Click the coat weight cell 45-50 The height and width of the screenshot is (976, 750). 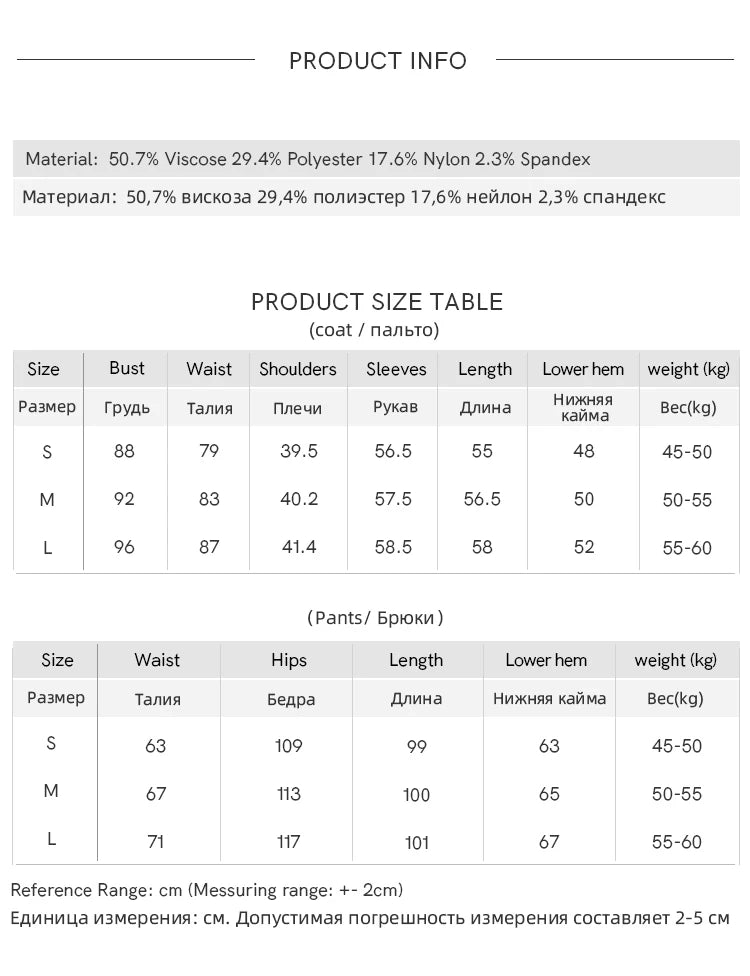[687, 452]
